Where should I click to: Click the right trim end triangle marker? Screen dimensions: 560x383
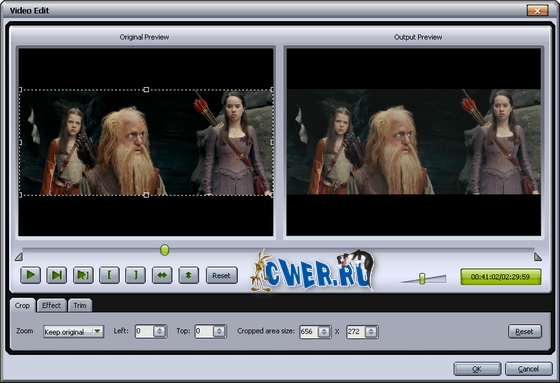tap(538, 257)
